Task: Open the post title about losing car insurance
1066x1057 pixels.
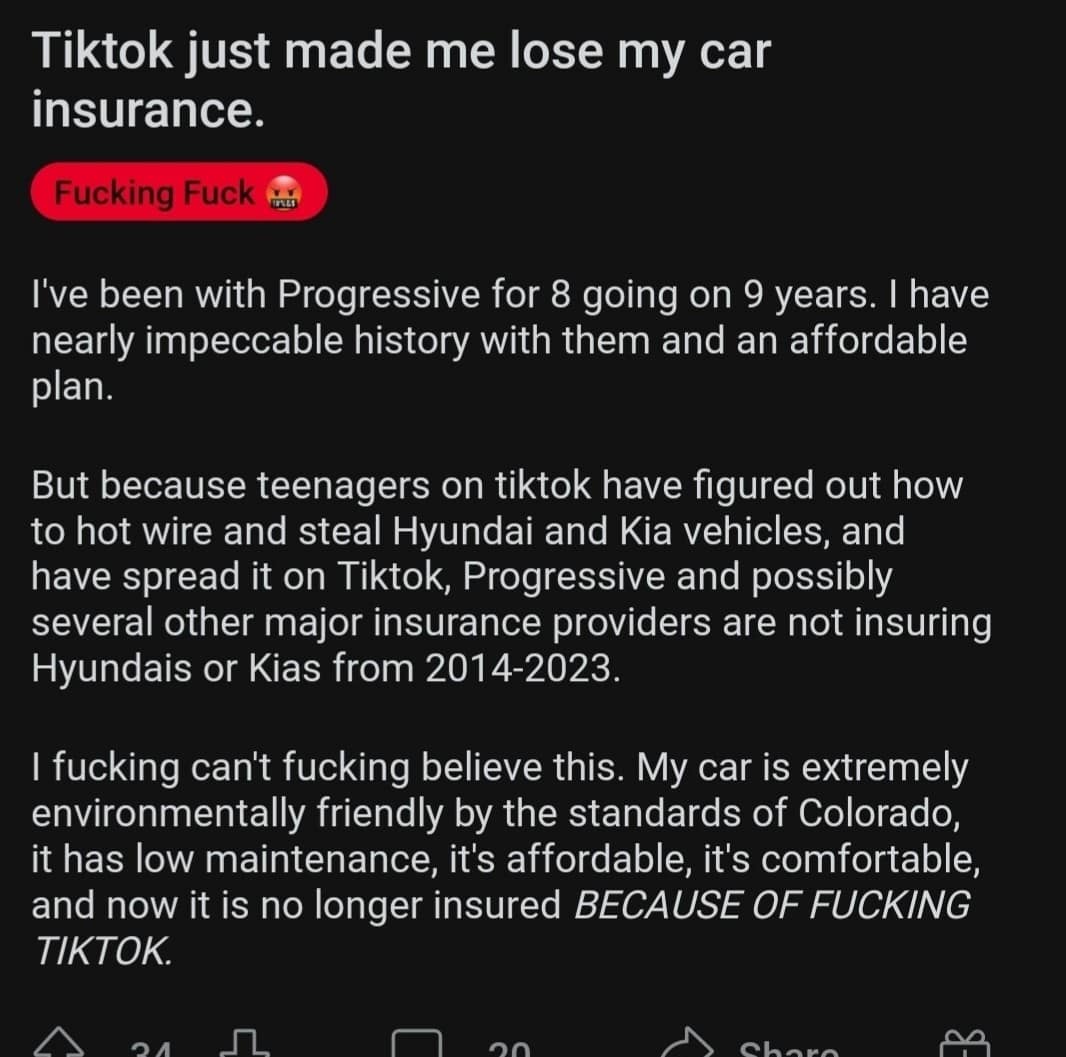Action: click(x=400, y=78)
